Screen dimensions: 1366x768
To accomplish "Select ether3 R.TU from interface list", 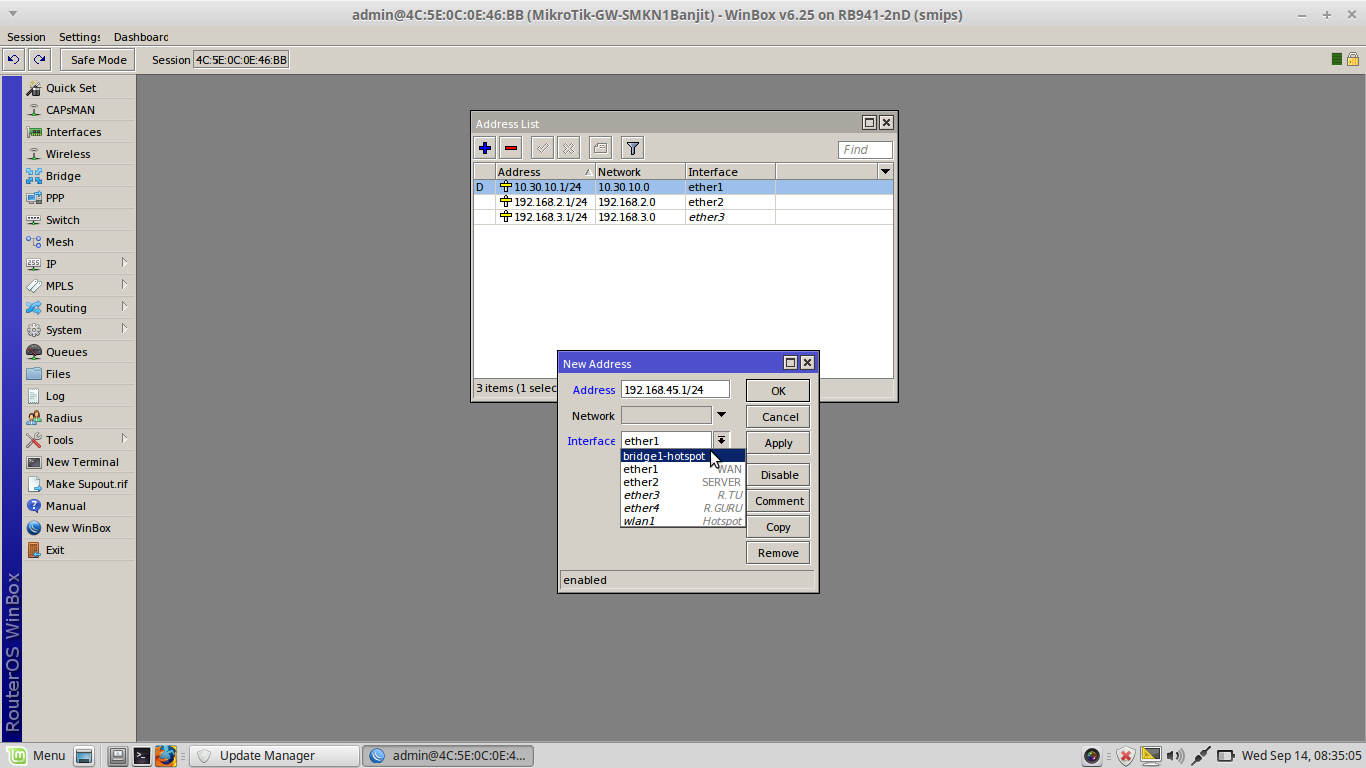I will (683, 495).
